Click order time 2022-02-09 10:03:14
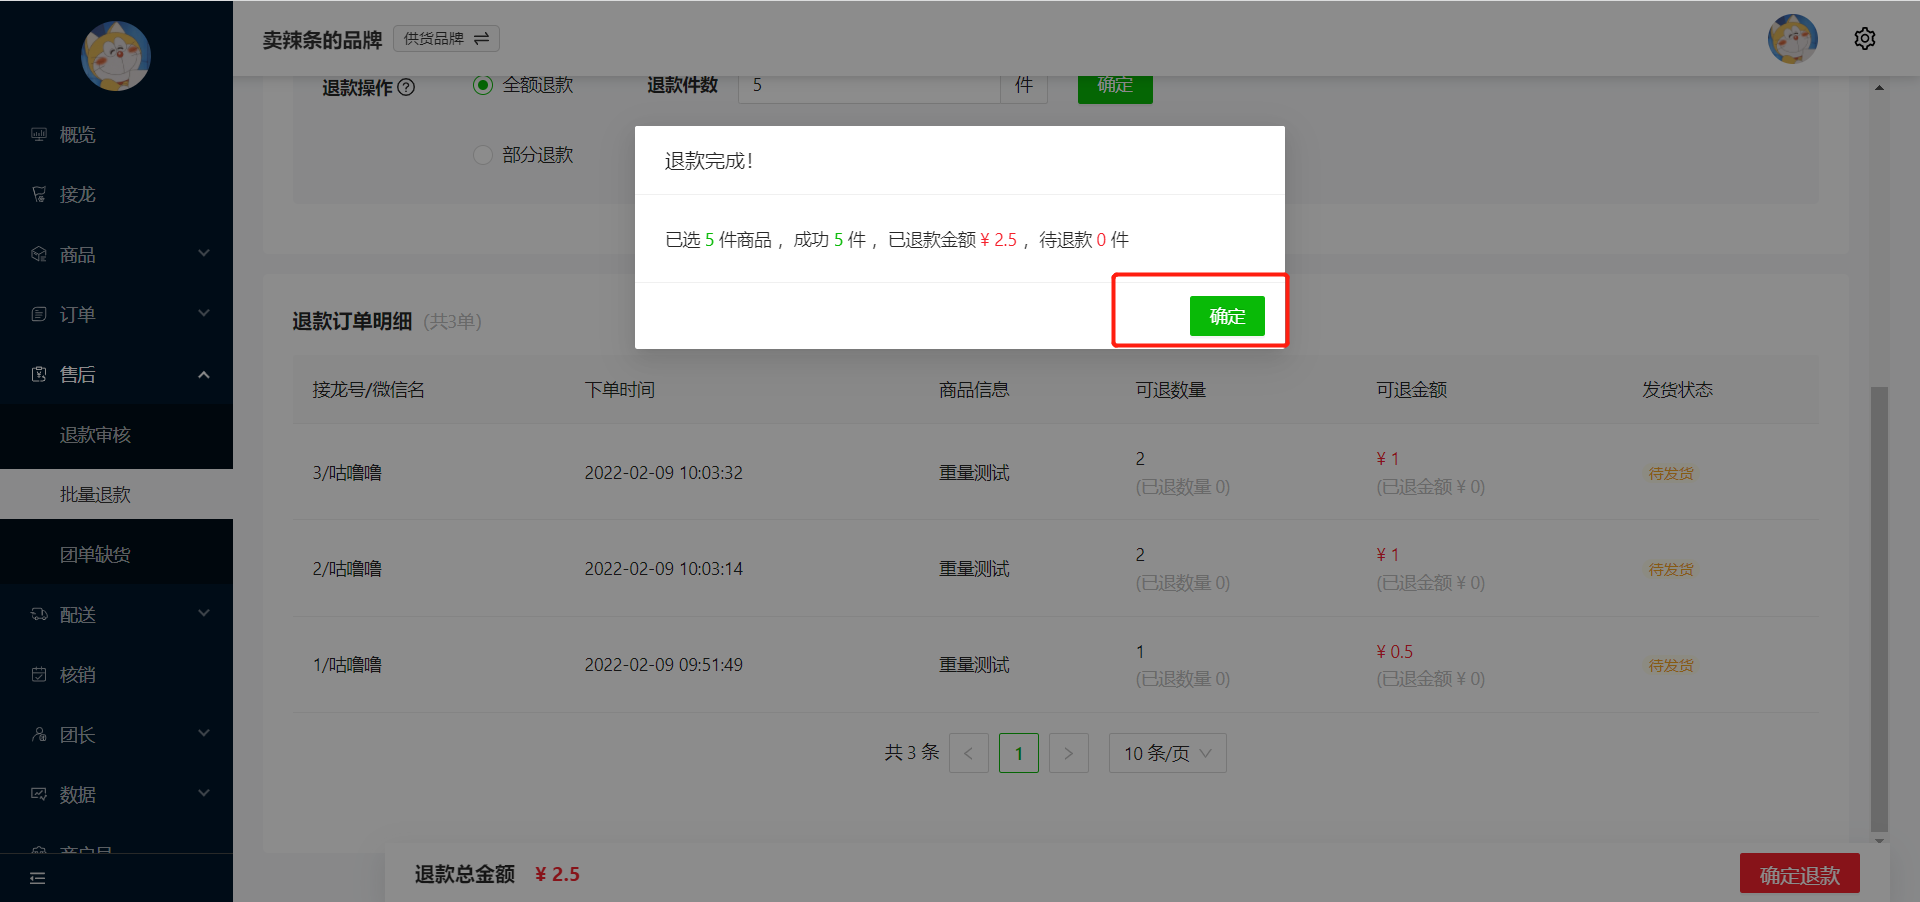This screenshot has width=1920, height=902. [664, 568]
